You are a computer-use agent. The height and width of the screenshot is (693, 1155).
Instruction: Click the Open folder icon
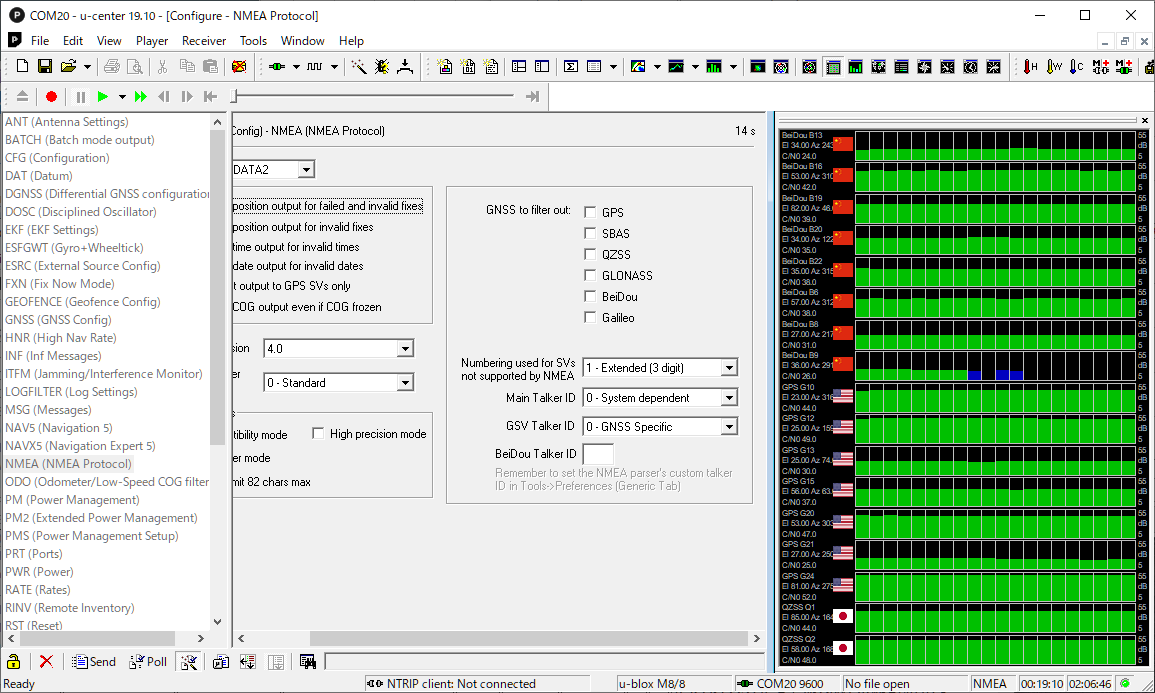[69, 66]
